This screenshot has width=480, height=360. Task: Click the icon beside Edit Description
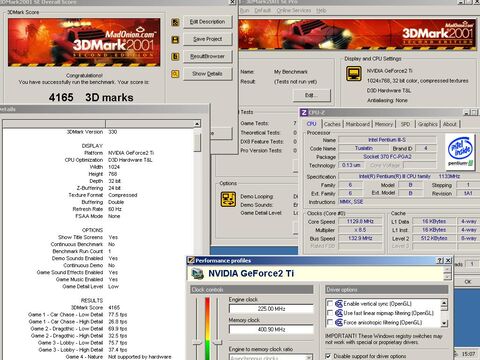coord(175,22)
